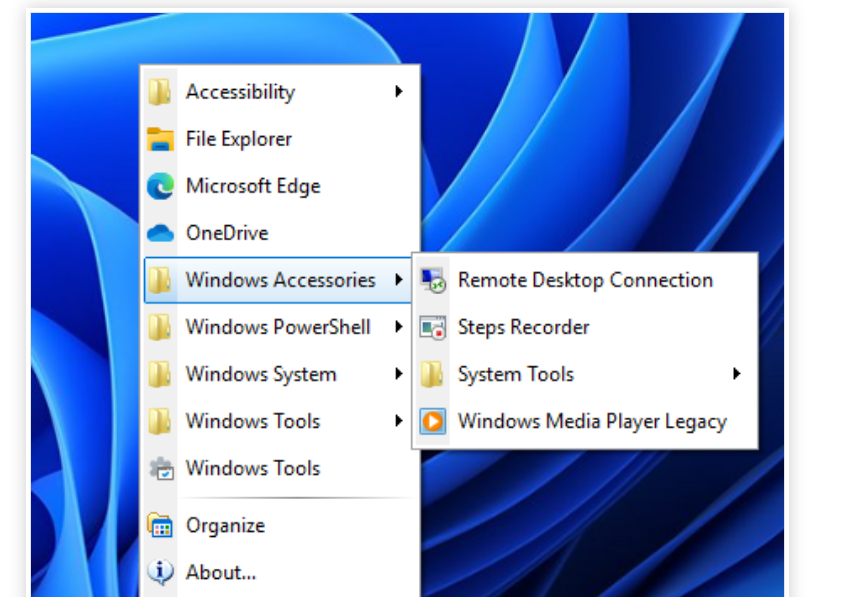Click the arrow beside Windows Tools folder
Image resolution: width=855 pixels, height=597 pixels.
pyautogui.click(x=398, y=421)
